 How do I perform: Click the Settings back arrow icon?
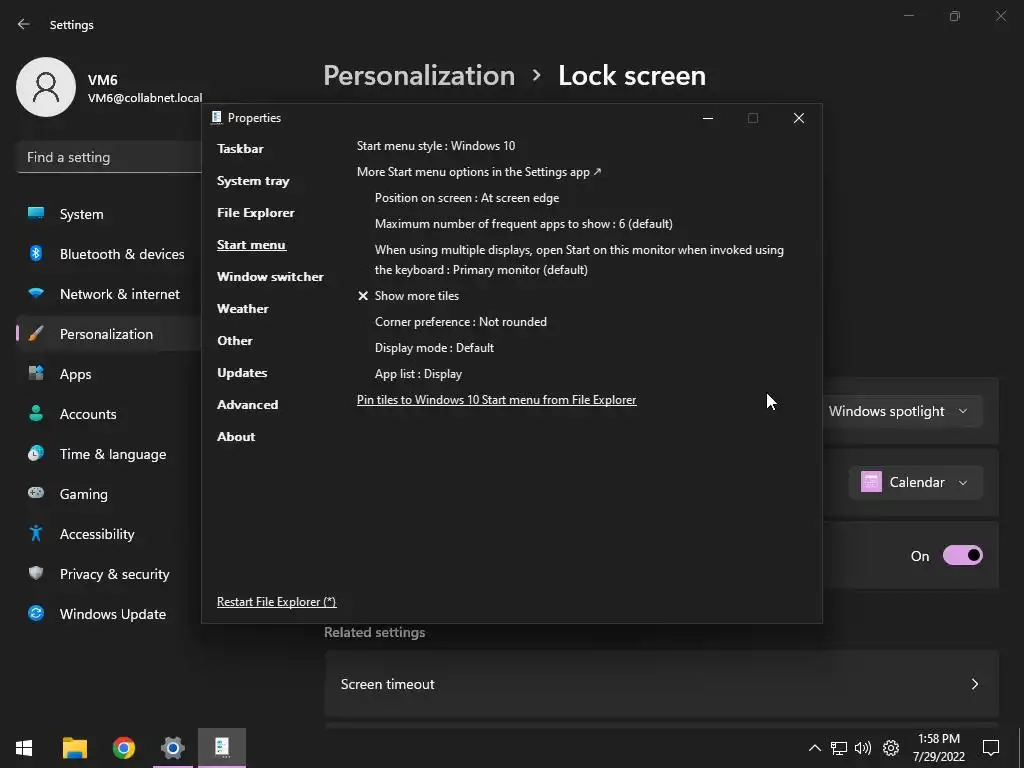[x=24, y=24]
